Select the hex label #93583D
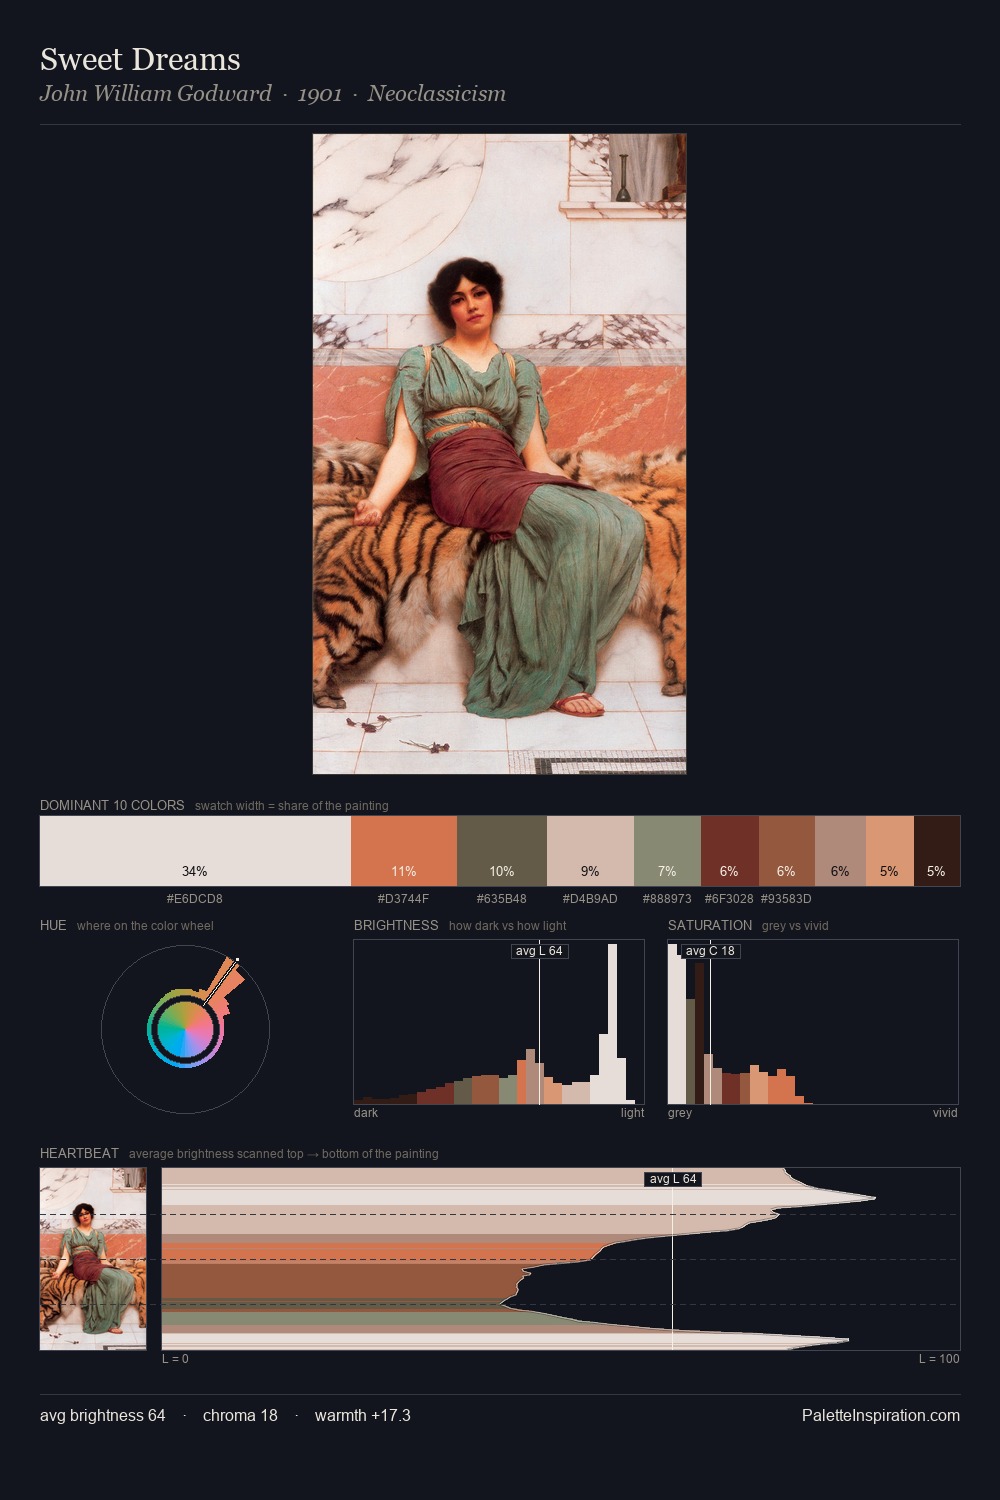The height and width of the screenshot is (1500, 1000). point(786,899)
